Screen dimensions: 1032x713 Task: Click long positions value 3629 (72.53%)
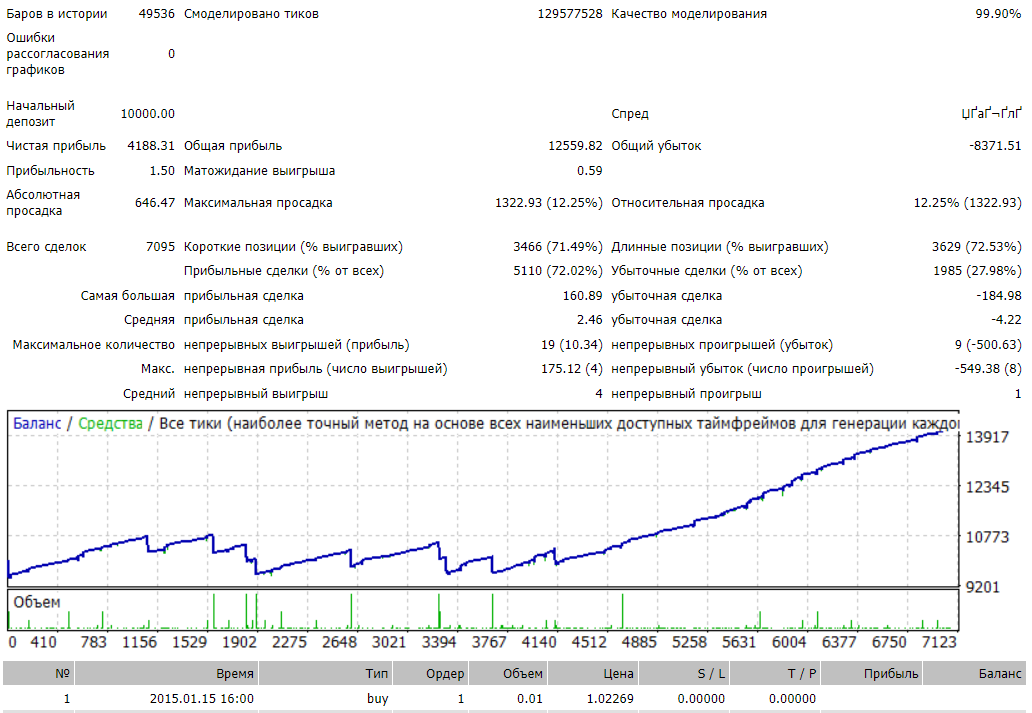coord(977,247)
